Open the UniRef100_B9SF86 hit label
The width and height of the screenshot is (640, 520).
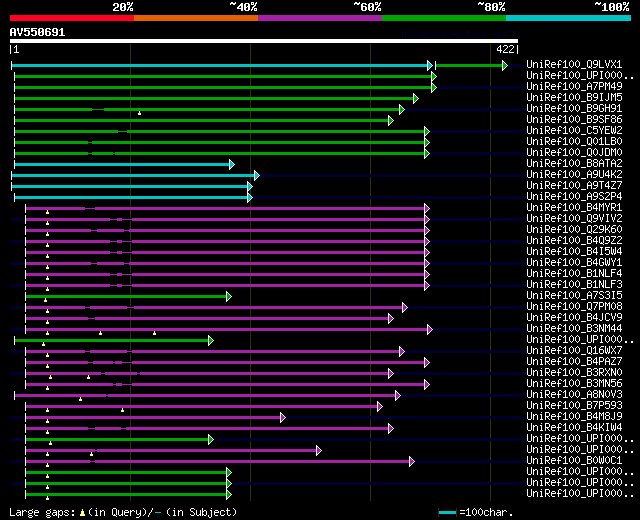(574, 119)
